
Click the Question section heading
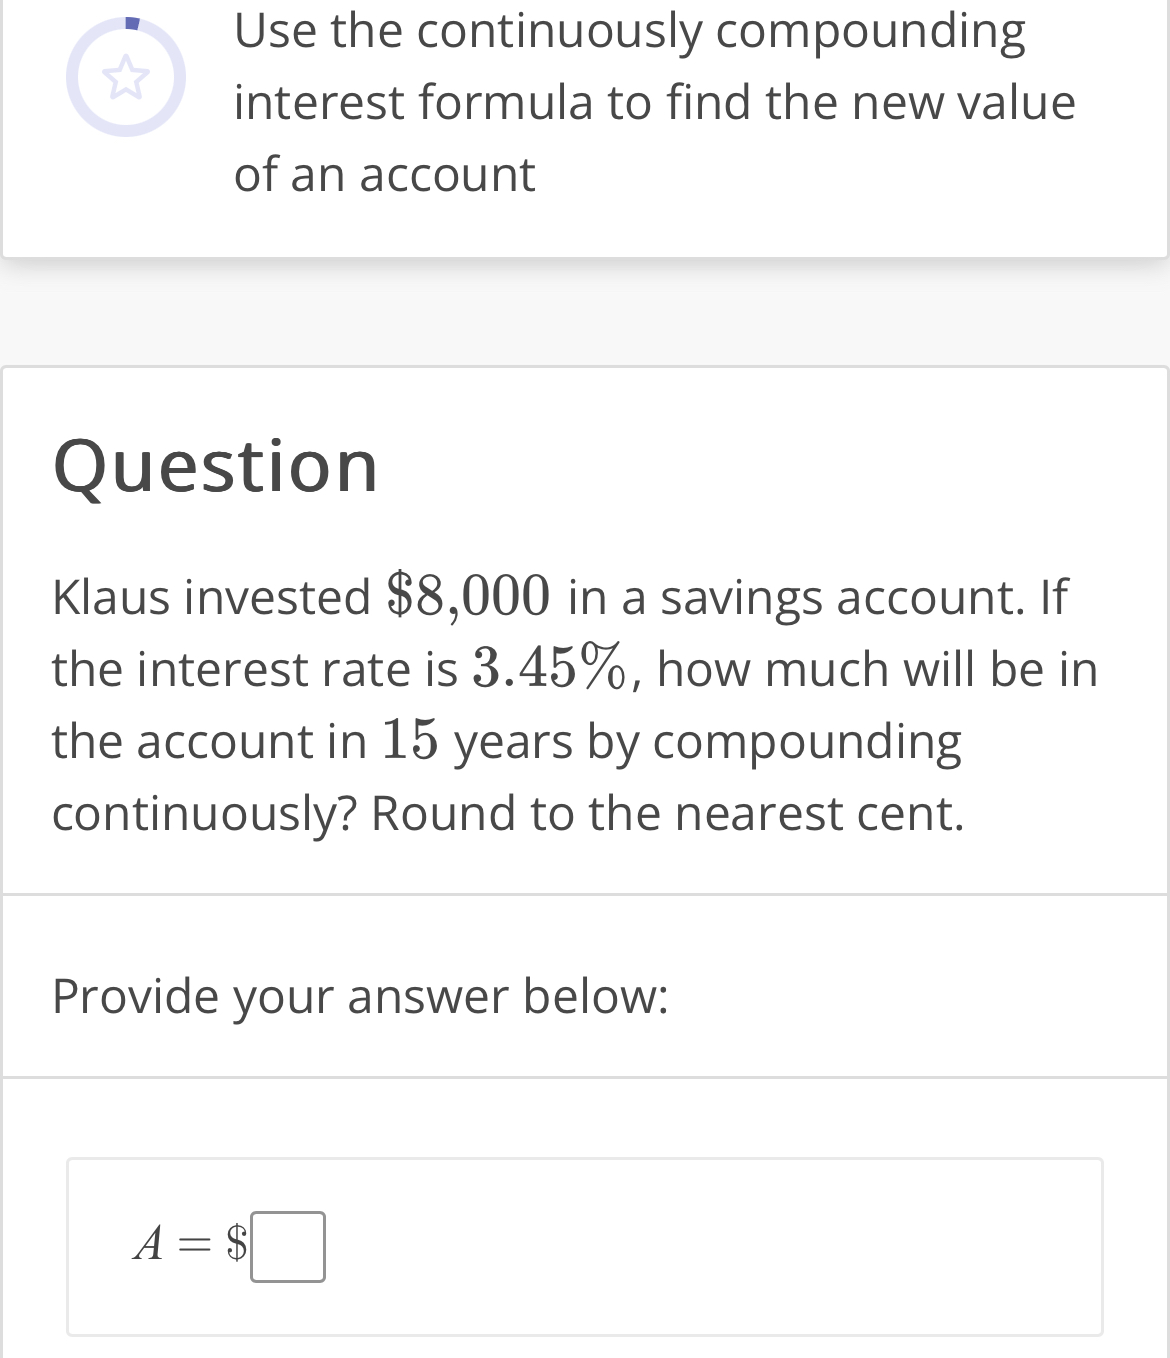click(216, 466)
